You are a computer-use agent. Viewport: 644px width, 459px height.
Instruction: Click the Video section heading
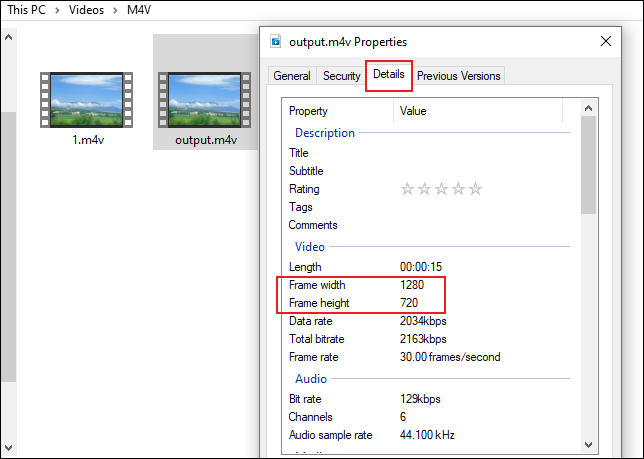[x=310, y=247]
